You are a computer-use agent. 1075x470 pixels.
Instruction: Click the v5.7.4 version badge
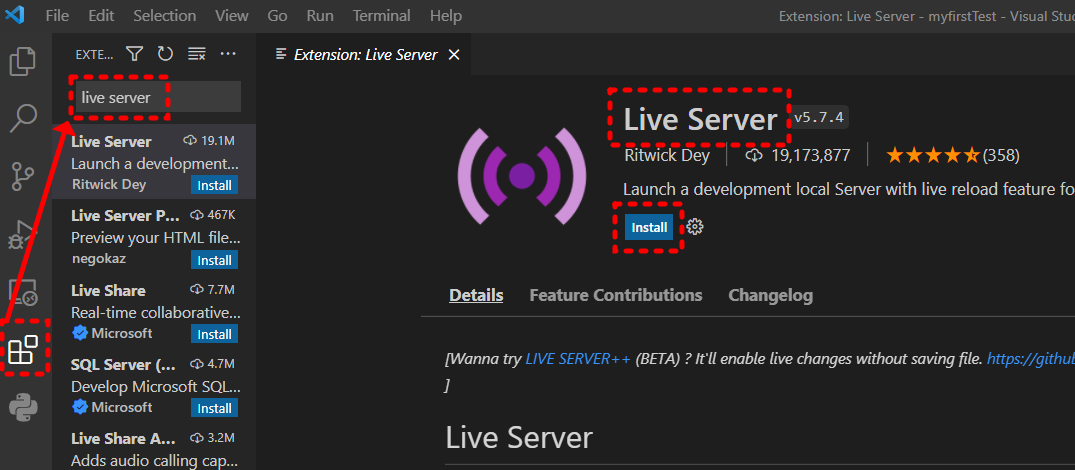click(x=820, y=118)
